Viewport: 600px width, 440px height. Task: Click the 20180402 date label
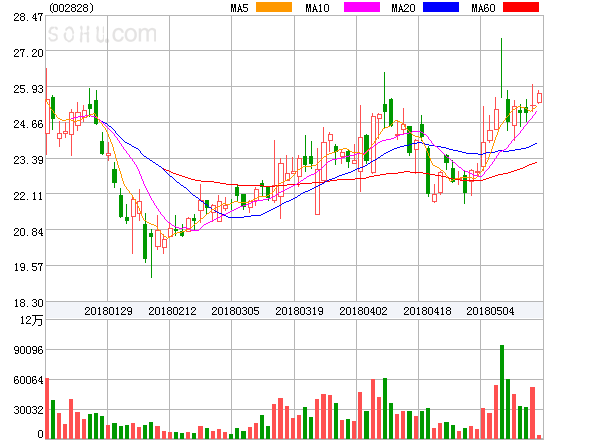coord(363,311)
